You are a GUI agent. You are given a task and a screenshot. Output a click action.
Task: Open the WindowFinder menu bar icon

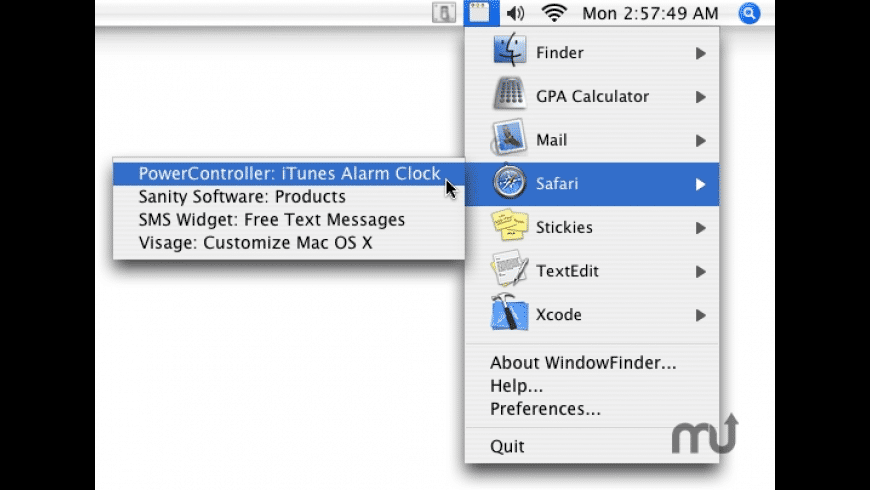pos(481,13)
